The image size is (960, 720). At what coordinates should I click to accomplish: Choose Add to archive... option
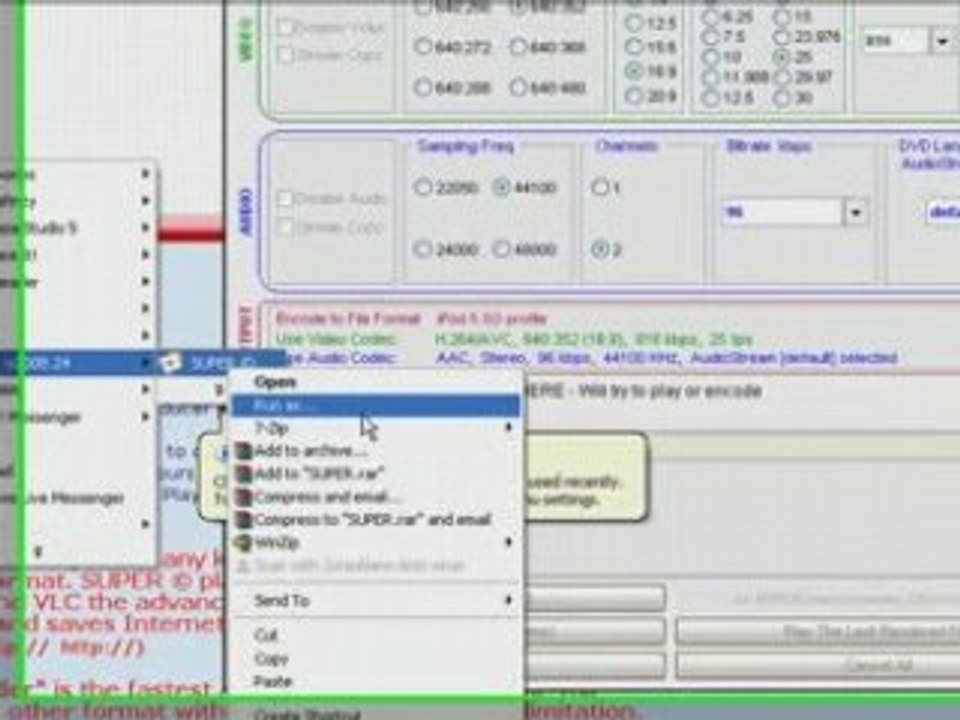tap(376, 451)
